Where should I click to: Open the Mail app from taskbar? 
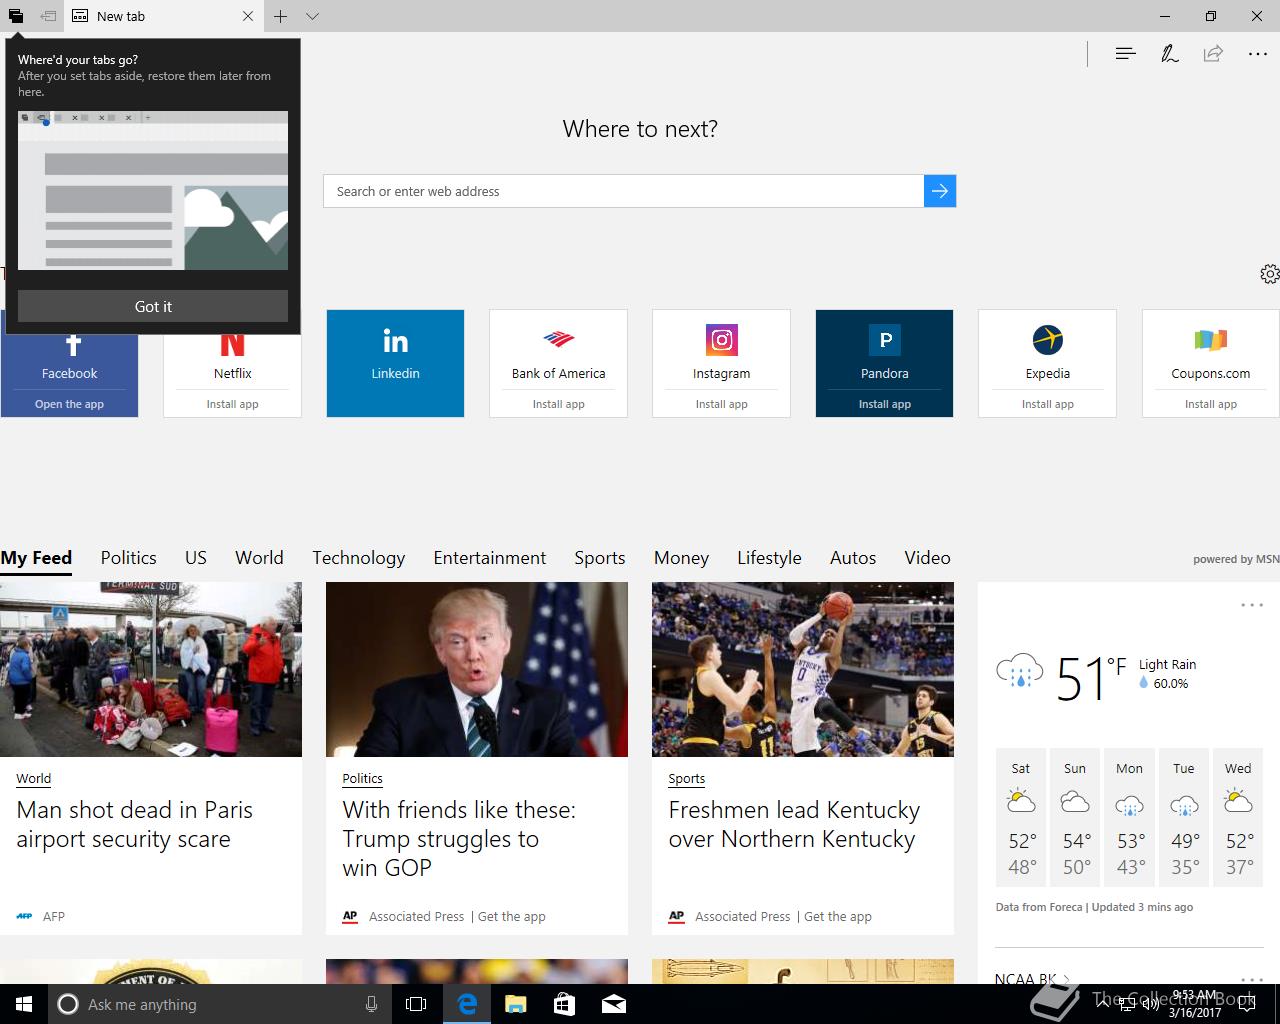click(614, 1004)
